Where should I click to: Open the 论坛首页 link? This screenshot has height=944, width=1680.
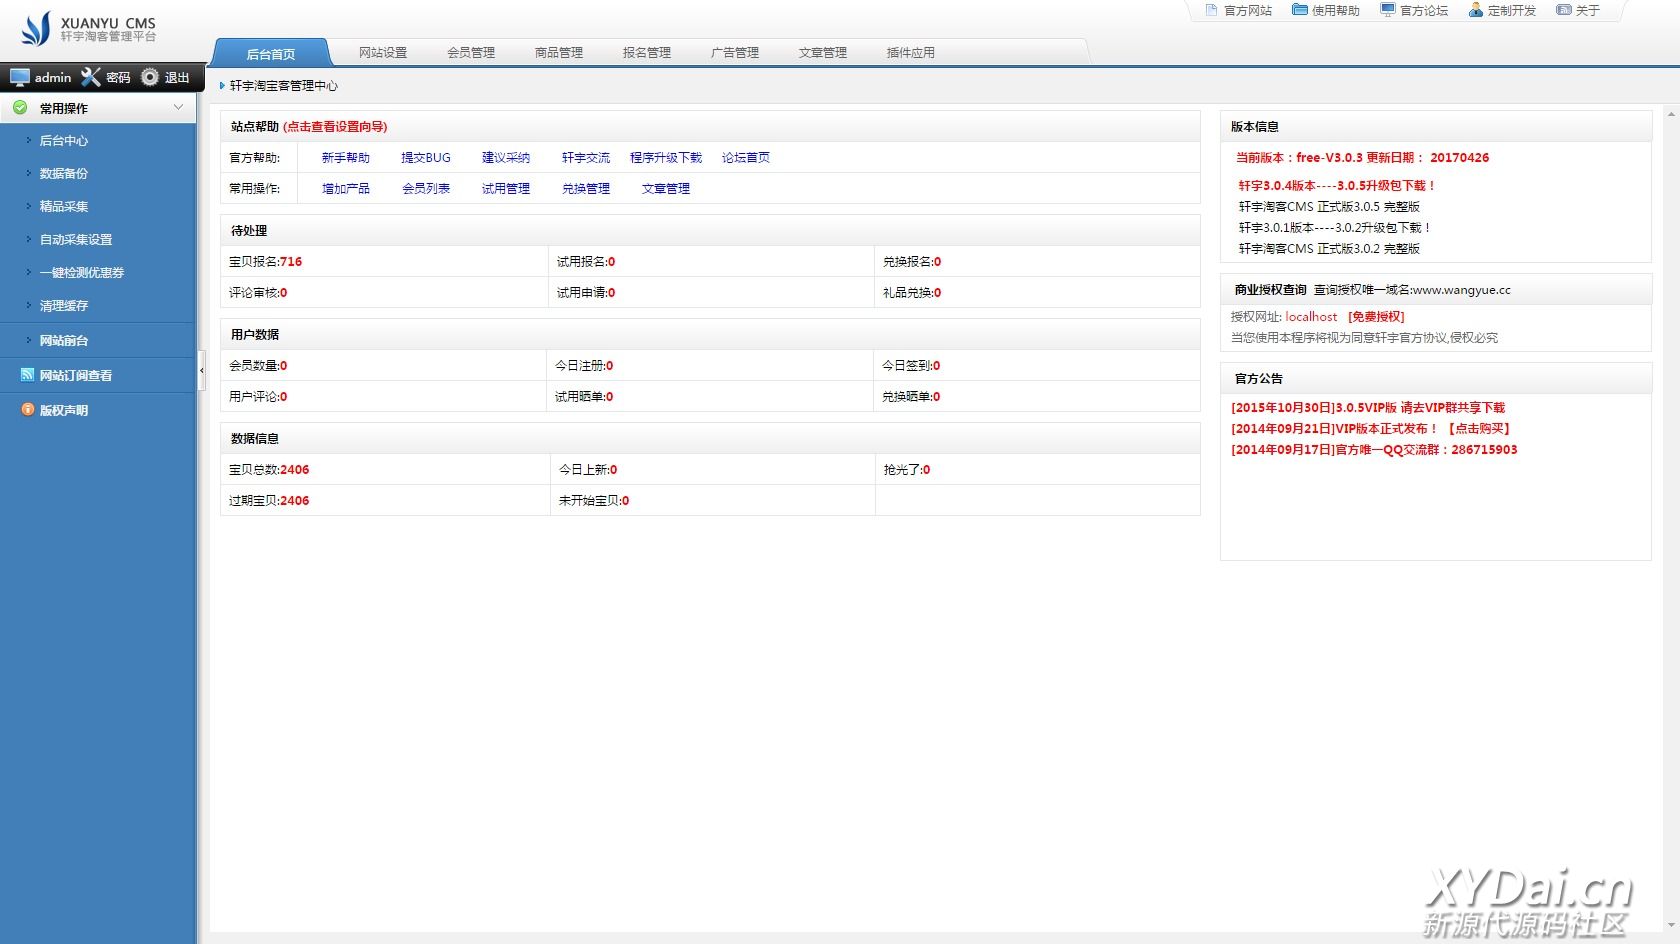[x=746, y=158]
